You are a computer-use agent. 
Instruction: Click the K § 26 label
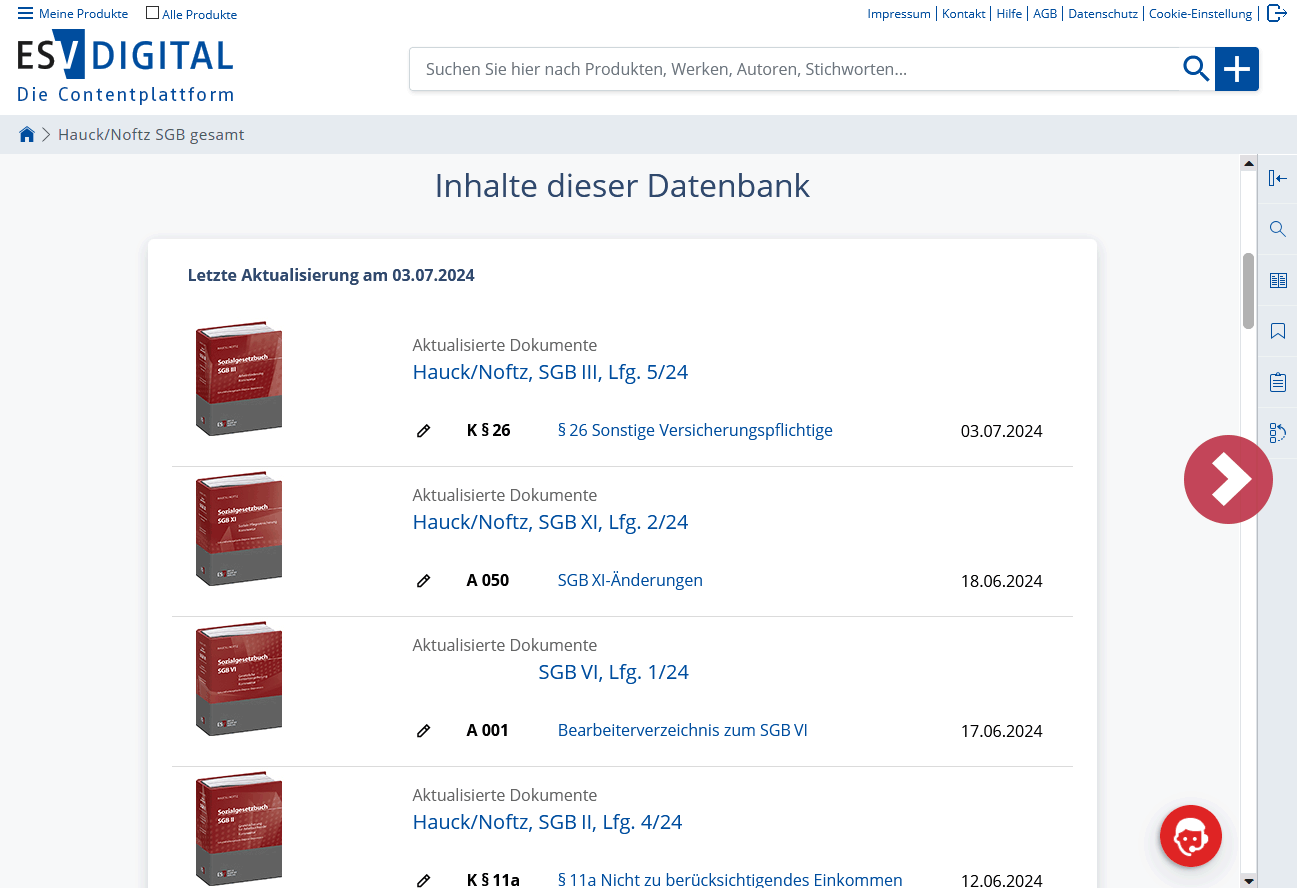pyautogui.click(x=488, y=430)
